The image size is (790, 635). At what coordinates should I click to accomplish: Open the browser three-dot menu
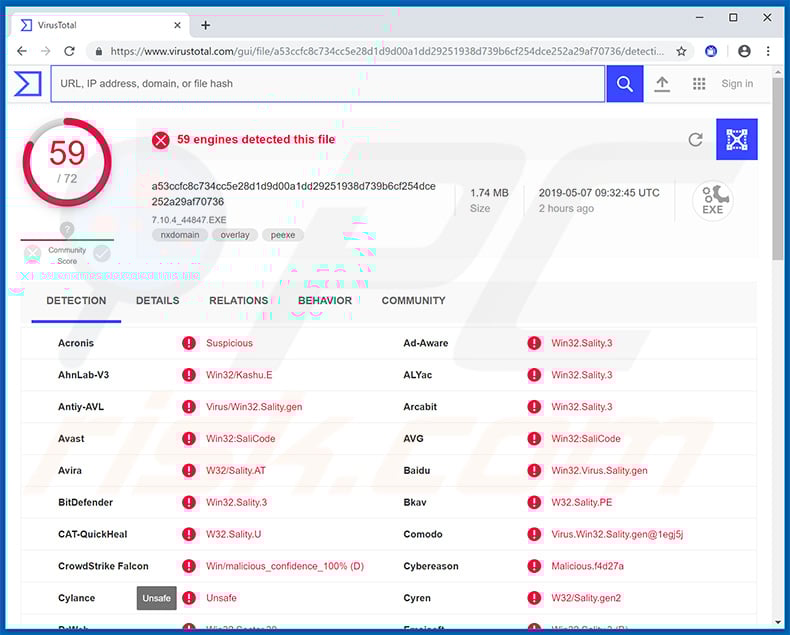pos(768,51)
